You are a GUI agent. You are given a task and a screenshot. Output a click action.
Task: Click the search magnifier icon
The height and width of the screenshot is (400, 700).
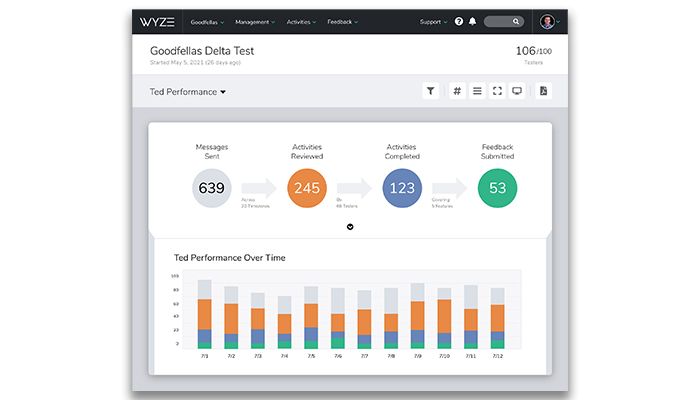pyautogui.click(x=516, y=21)
